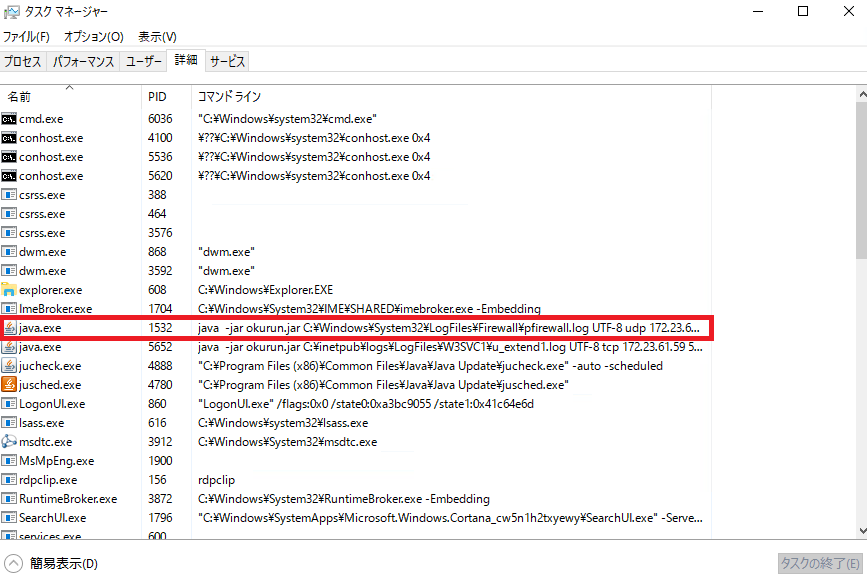Select the RuntimeBroker.exe process name
This screenshot has height=584, width=867.
(68, 499)
